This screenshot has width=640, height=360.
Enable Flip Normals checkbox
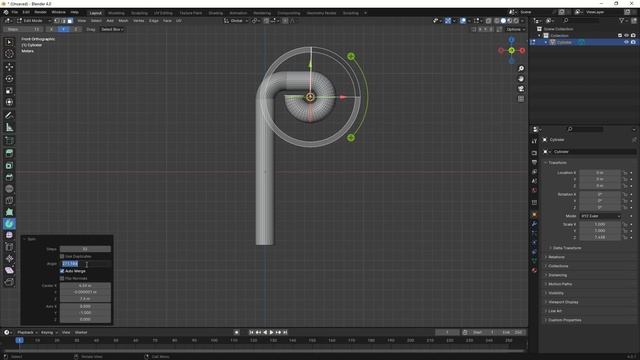tap(62, 278)
